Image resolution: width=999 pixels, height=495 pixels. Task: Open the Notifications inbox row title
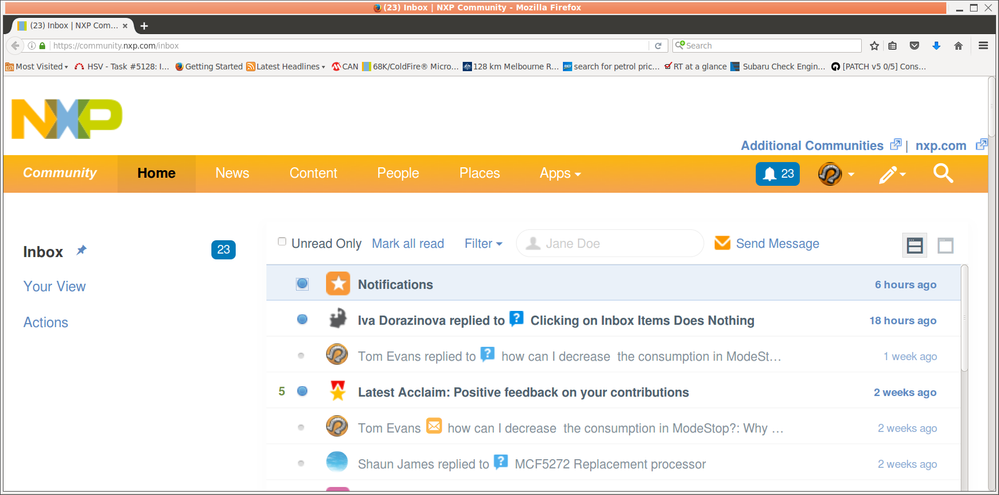[396, 285]
